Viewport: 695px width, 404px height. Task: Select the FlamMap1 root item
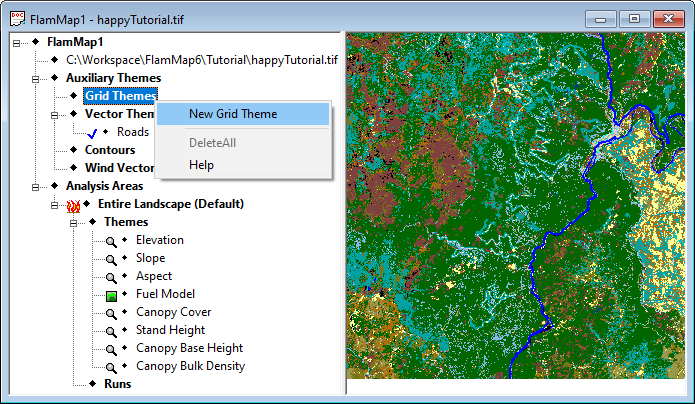click(x=75, y=42)
